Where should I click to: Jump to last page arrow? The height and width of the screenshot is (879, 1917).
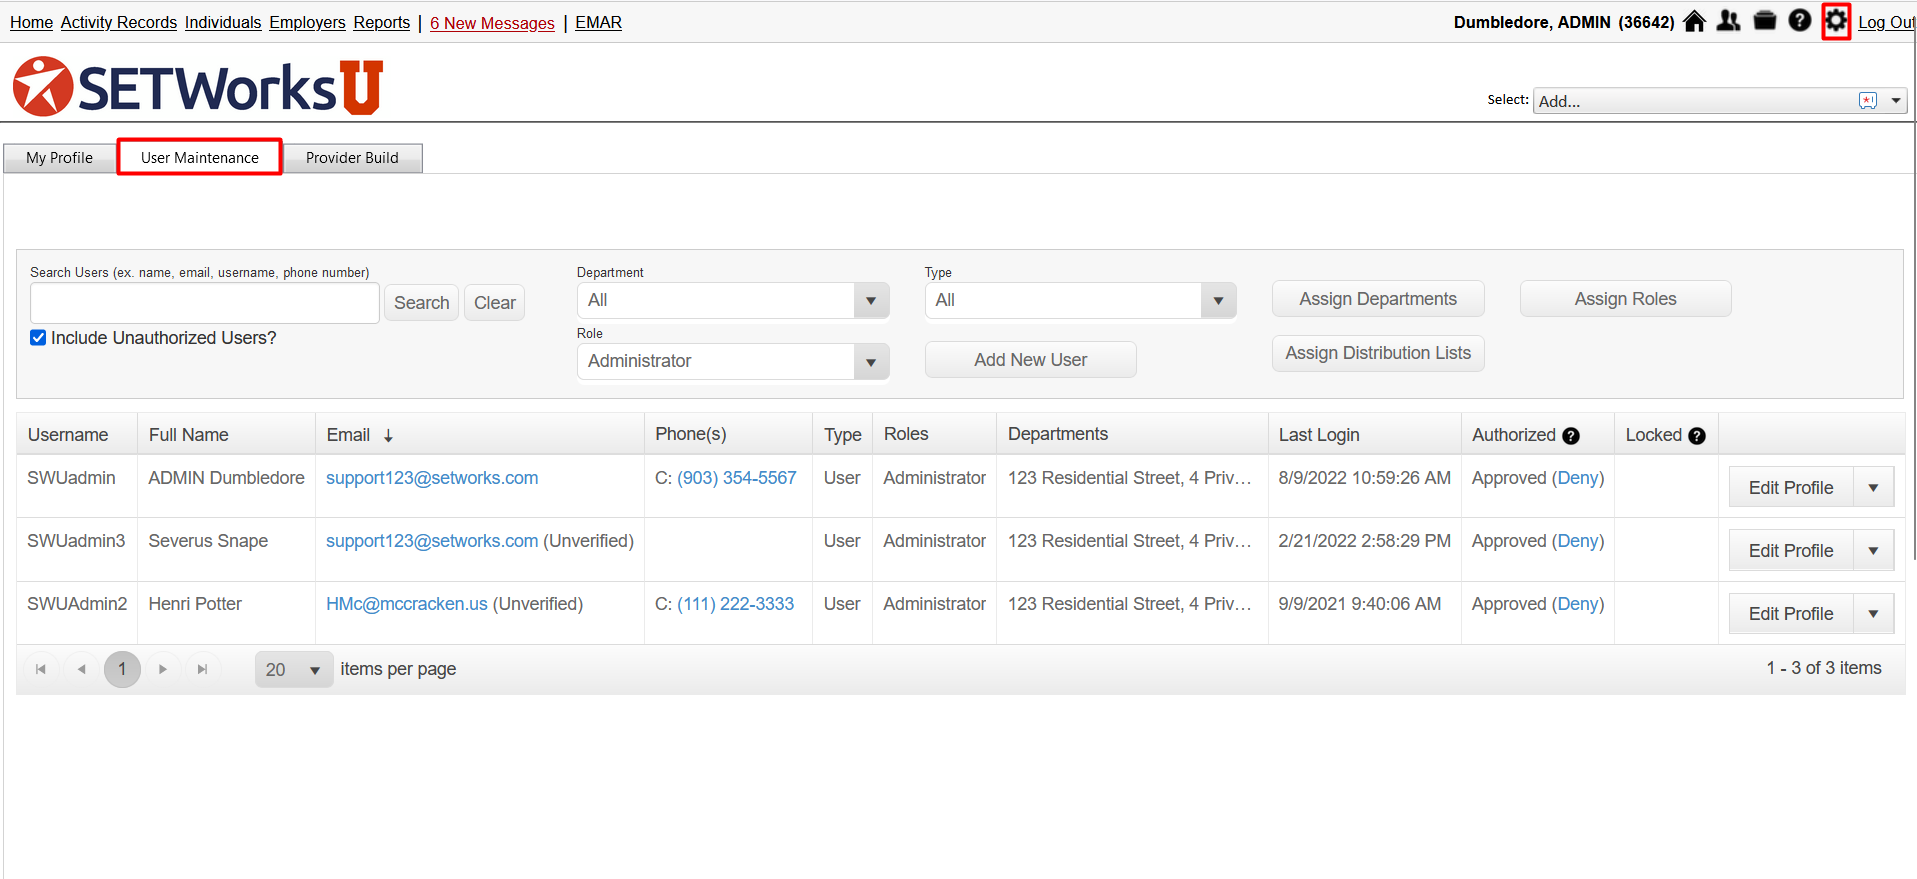click(x=203, y=669)
